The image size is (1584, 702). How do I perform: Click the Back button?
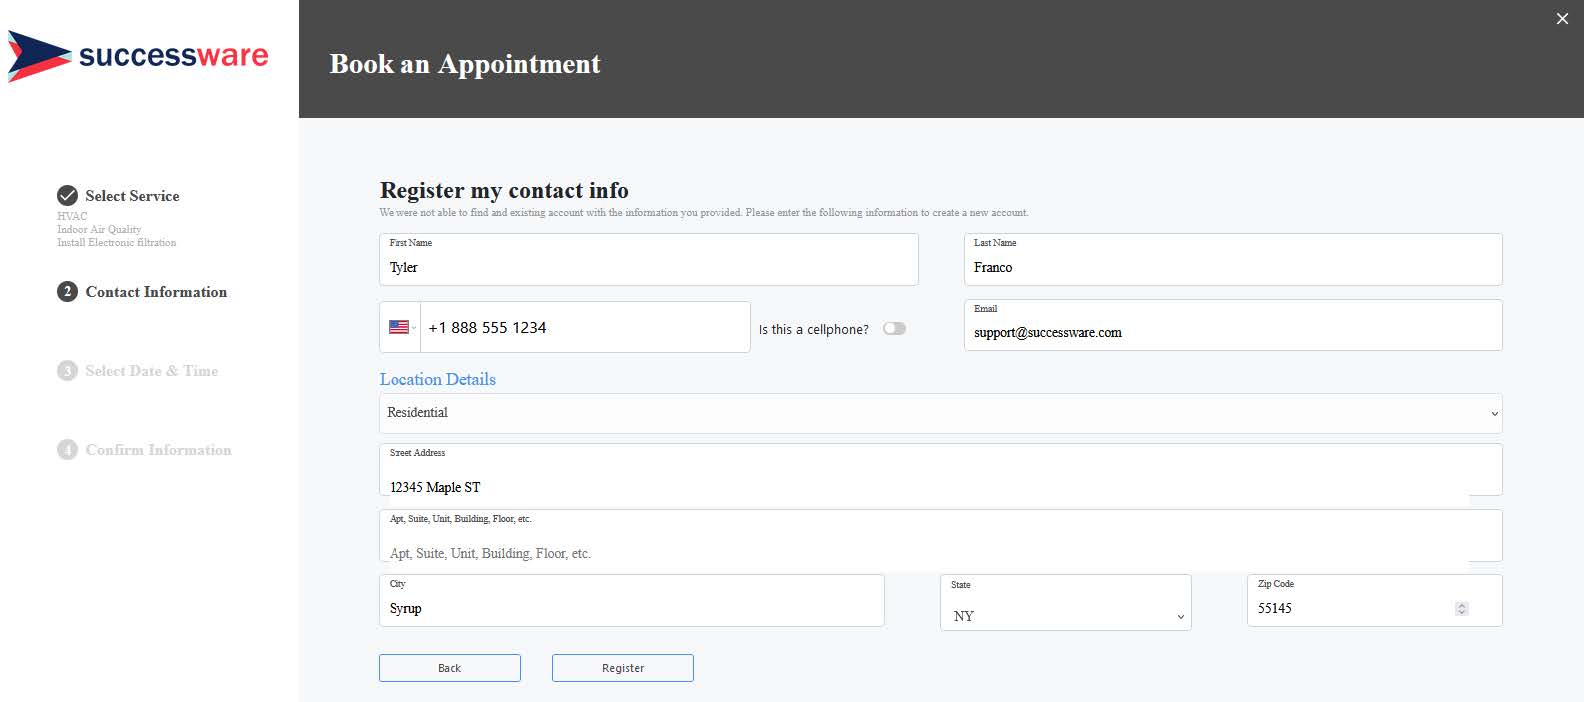tap(450, 668)
